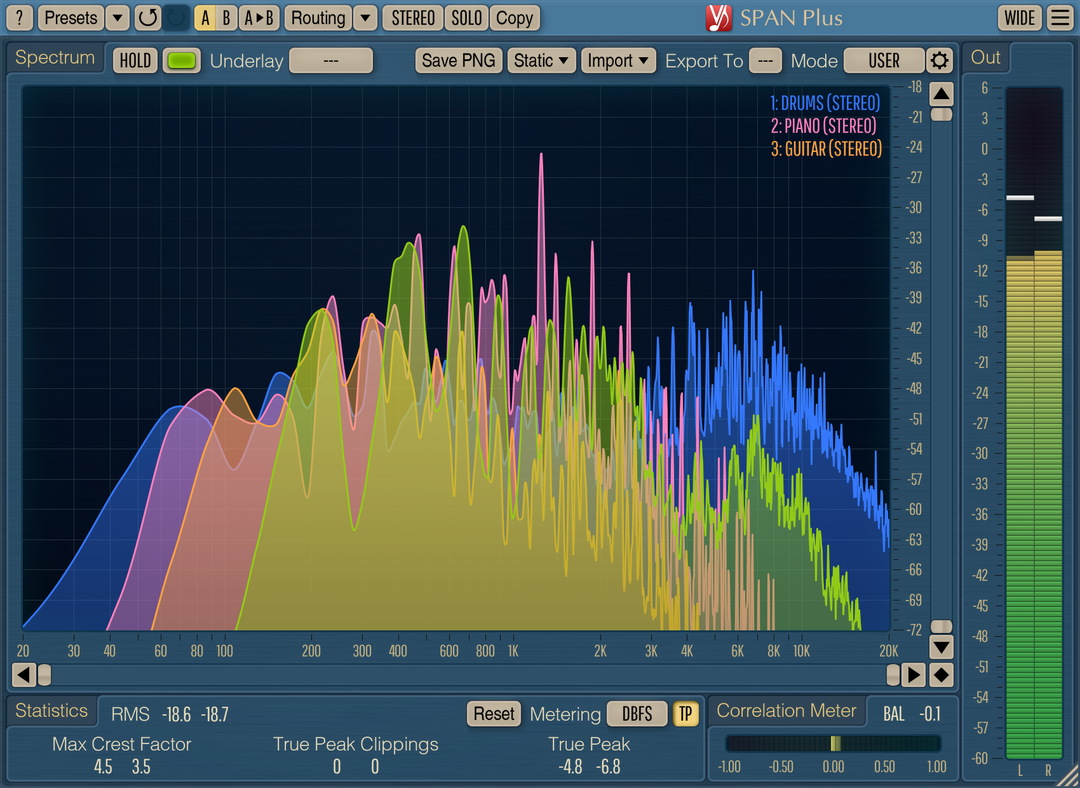Enable HOLD on the spectrum display
Image resolution: width=1080 pixels, height=788 pixels.
[x=134, y=60]
